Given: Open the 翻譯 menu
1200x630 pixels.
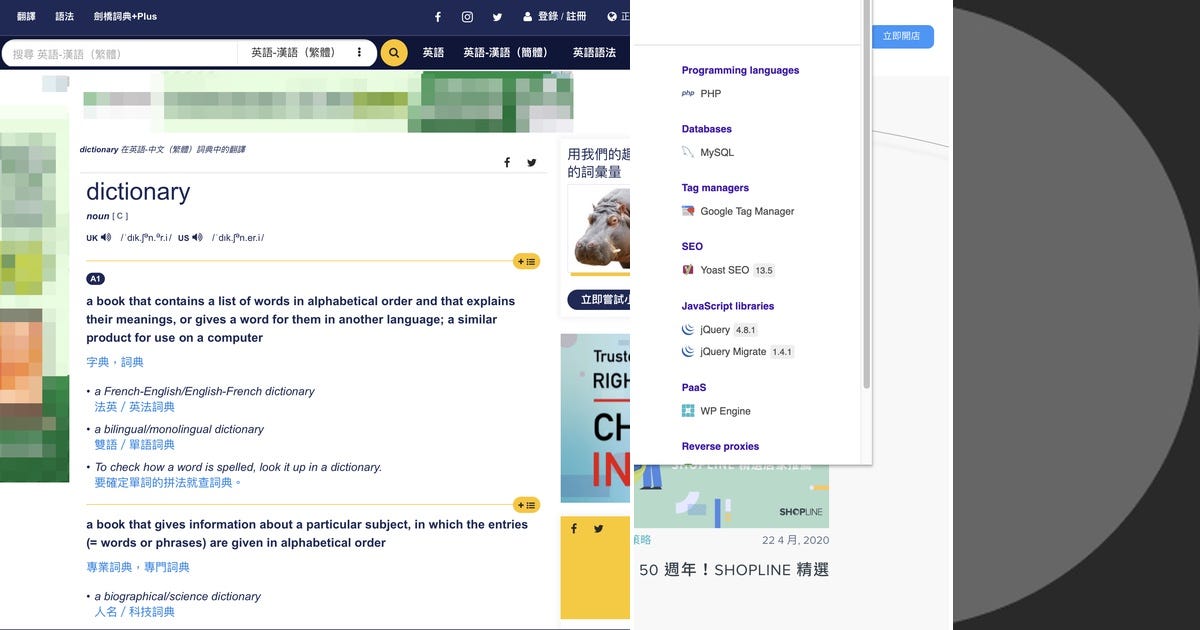Looking at the screenshot, I should pyautogui.click(x=24, y=16).
